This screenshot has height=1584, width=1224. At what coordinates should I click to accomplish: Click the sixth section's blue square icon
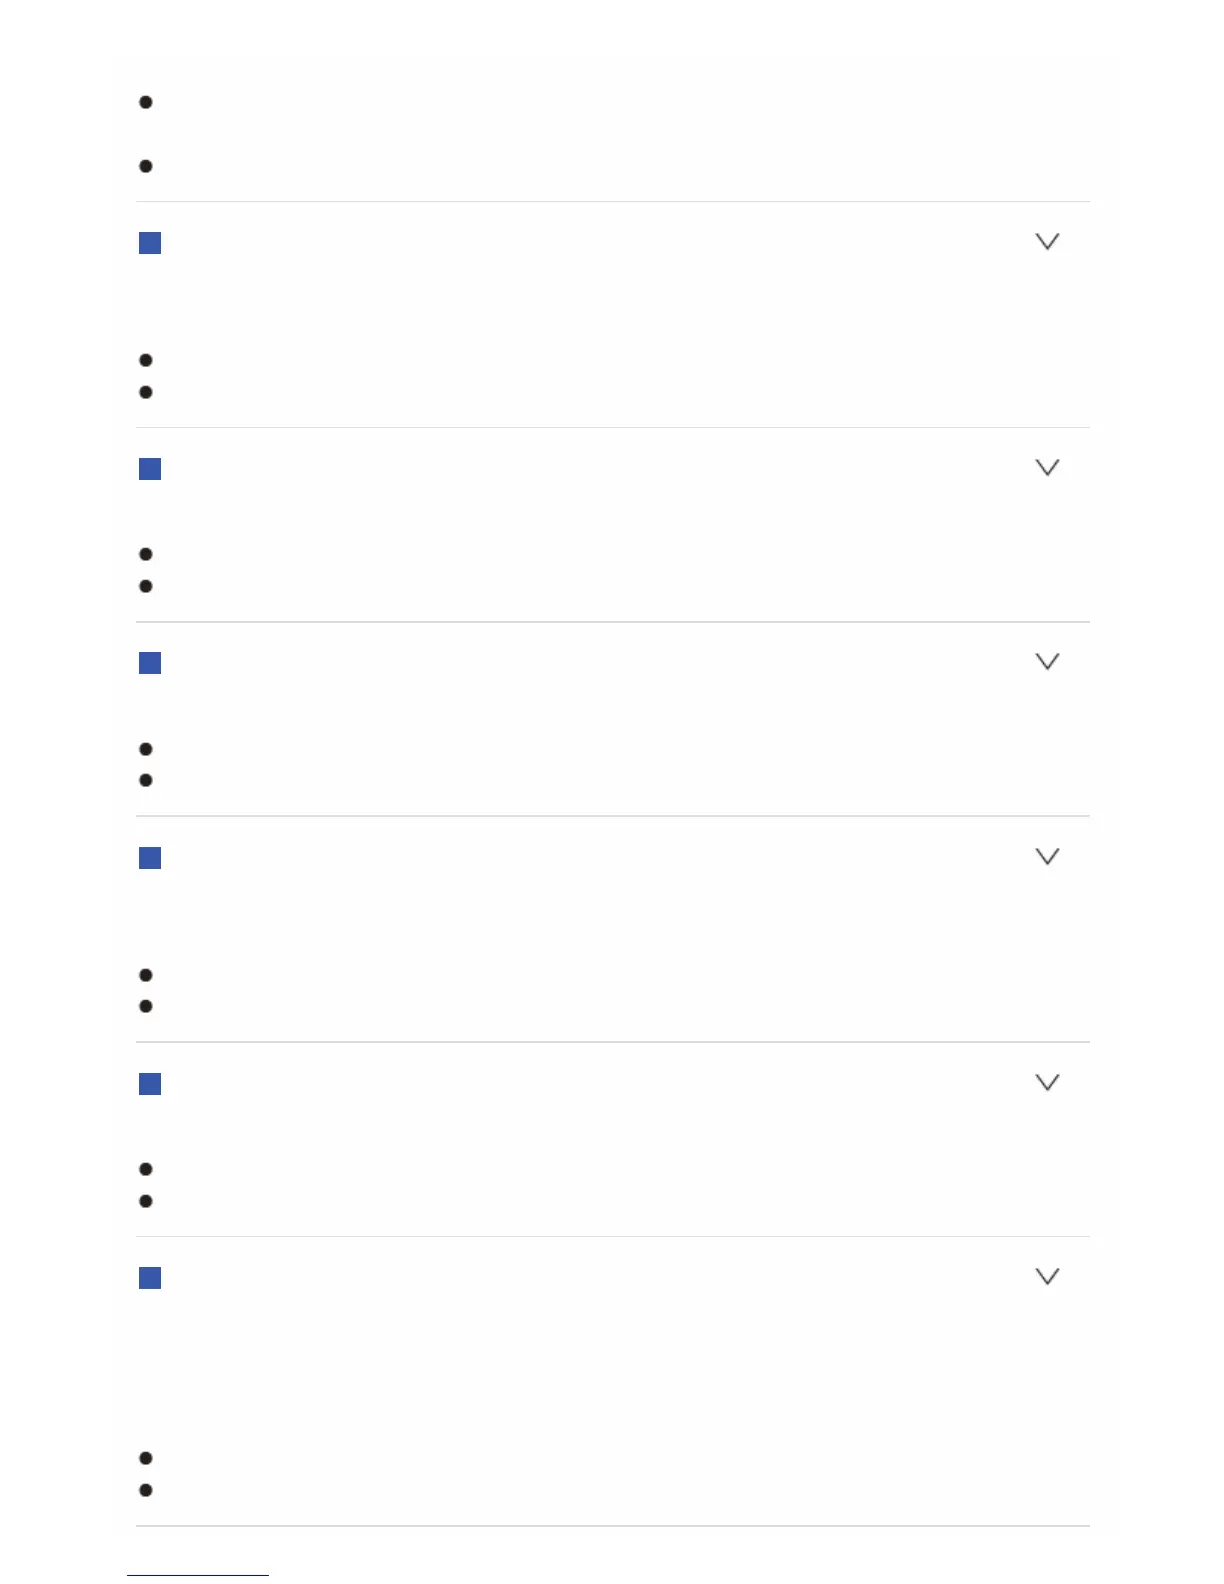150,1278
